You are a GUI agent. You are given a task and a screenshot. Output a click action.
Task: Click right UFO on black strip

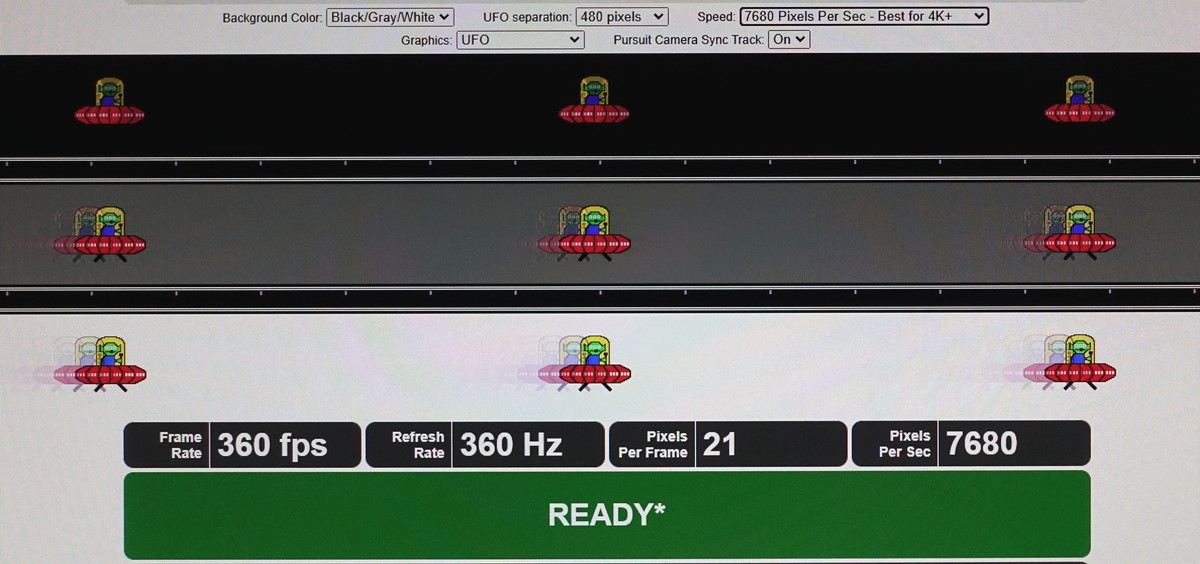pos(1079,100)
